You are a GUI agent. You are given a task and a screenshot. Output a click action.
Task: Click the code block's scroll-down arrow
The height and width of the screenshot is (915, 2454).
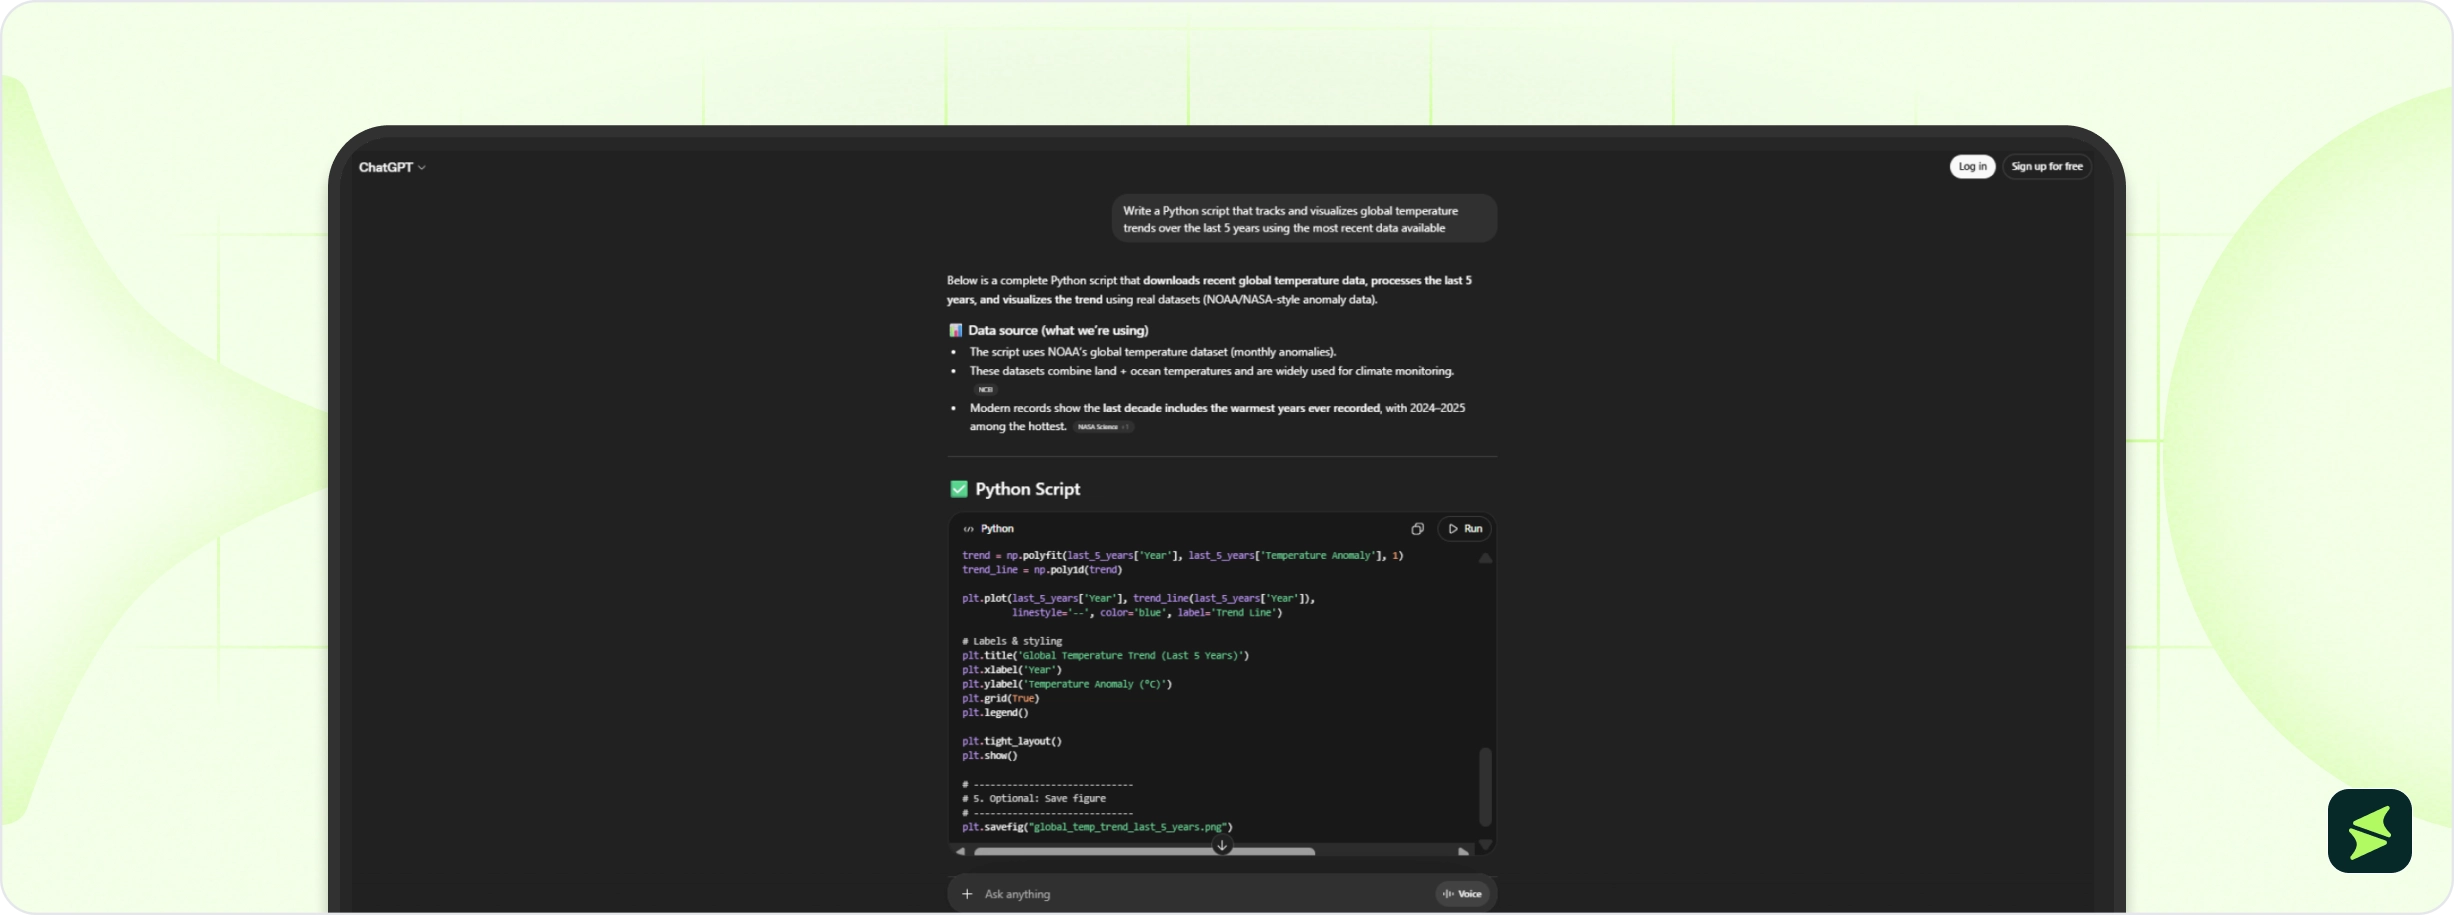point(1485,845)
